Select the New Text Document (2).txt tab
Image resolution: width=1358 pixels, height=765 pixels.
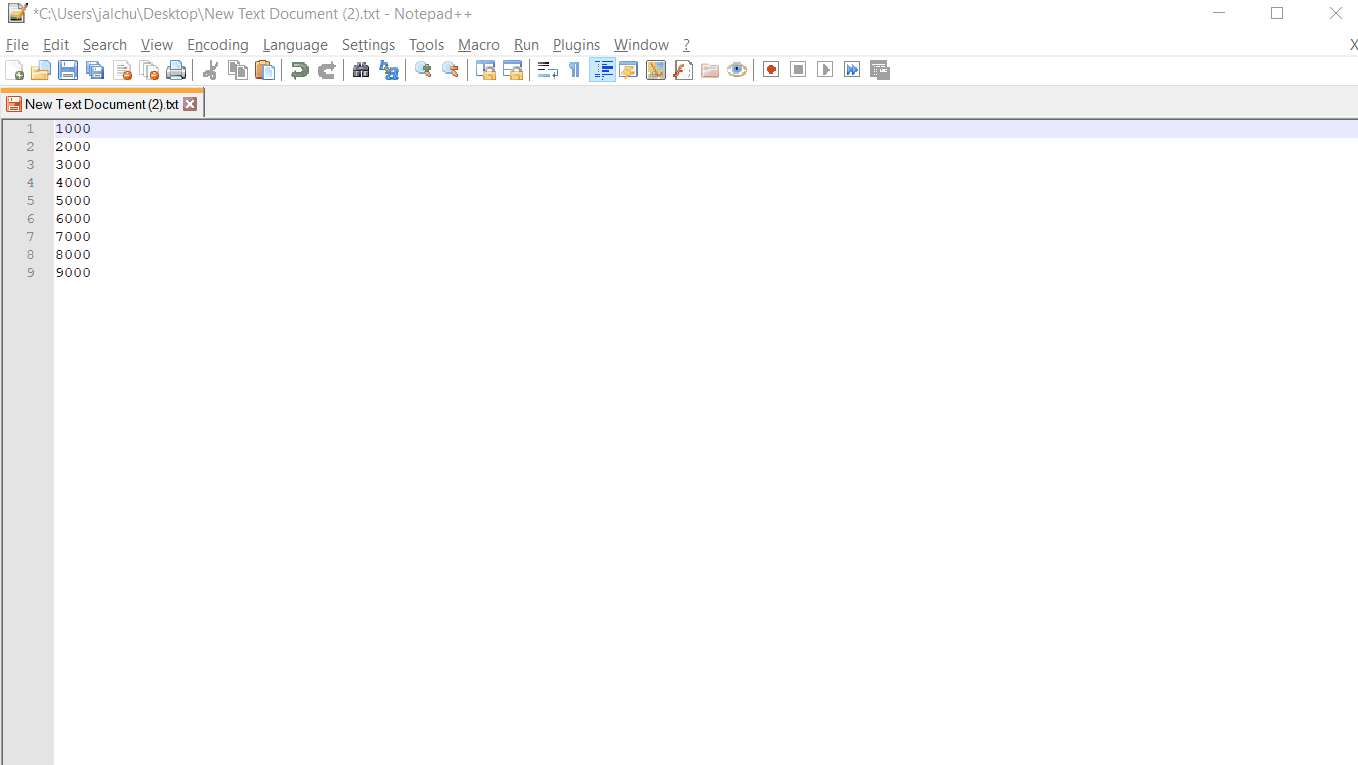(x=101, y=104)
